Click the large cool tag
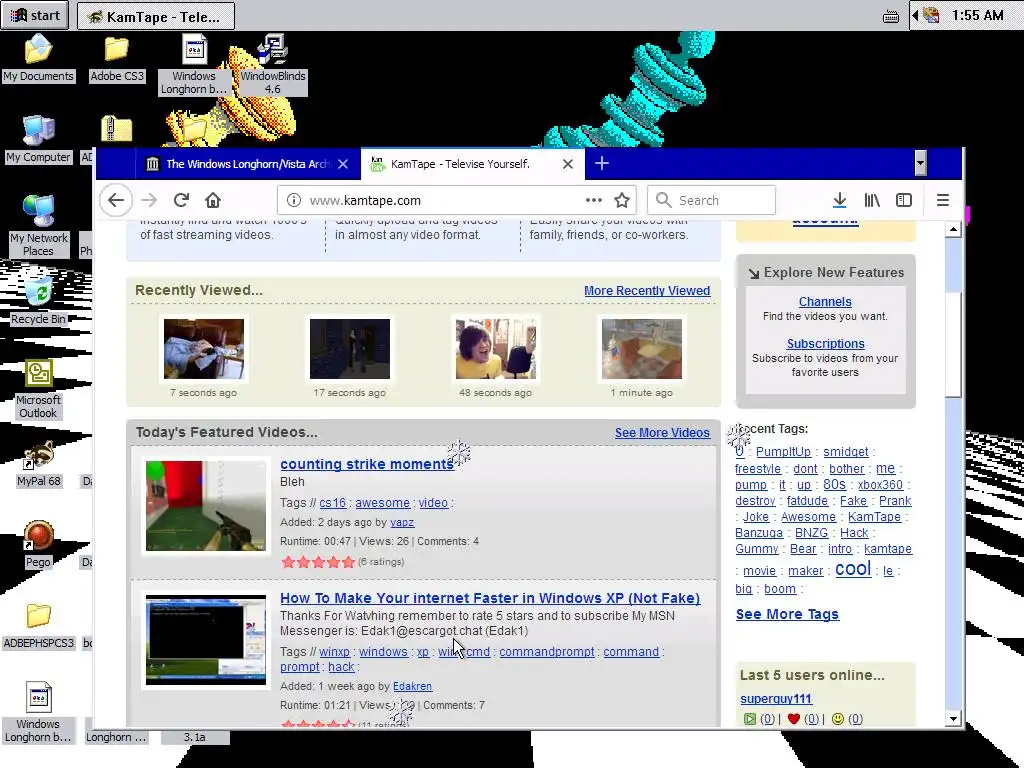This screenshot has height=768, width=1024. pos(853,569)
